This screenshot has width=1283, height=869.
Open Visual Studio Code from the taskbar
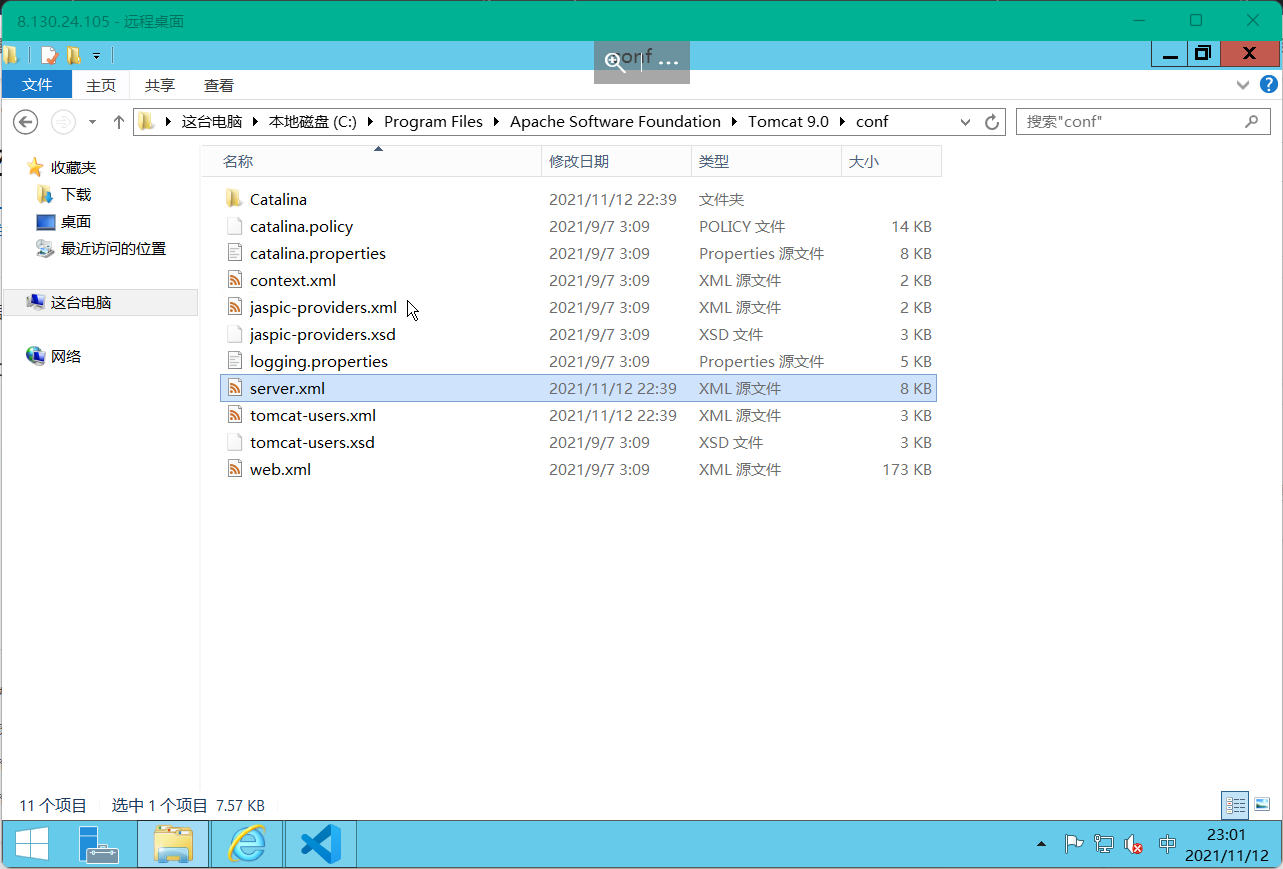click(x=321, y=845)
